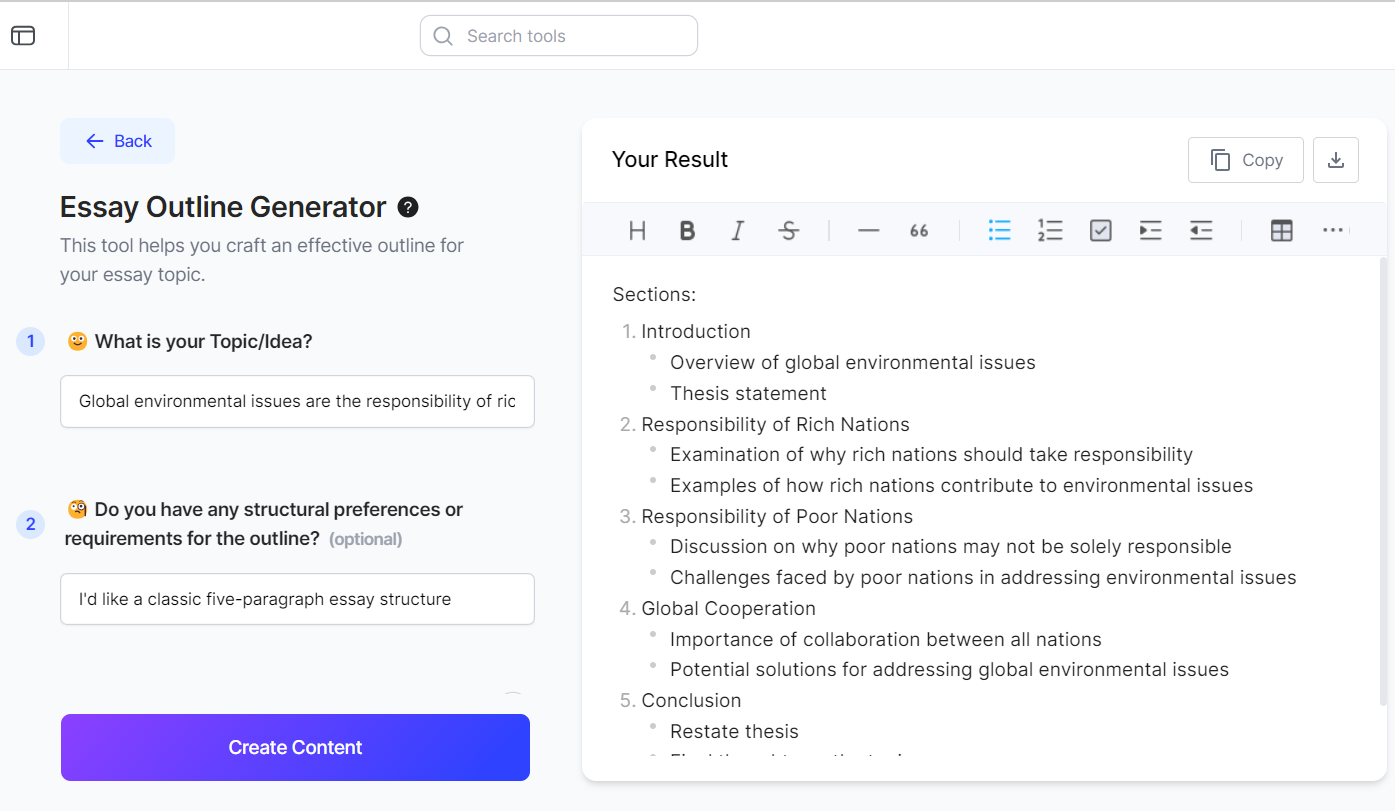The height and width of the screenshot is (811, 1395).
Task: Toggle the sidebar panel icon
Action: [23, 36]
